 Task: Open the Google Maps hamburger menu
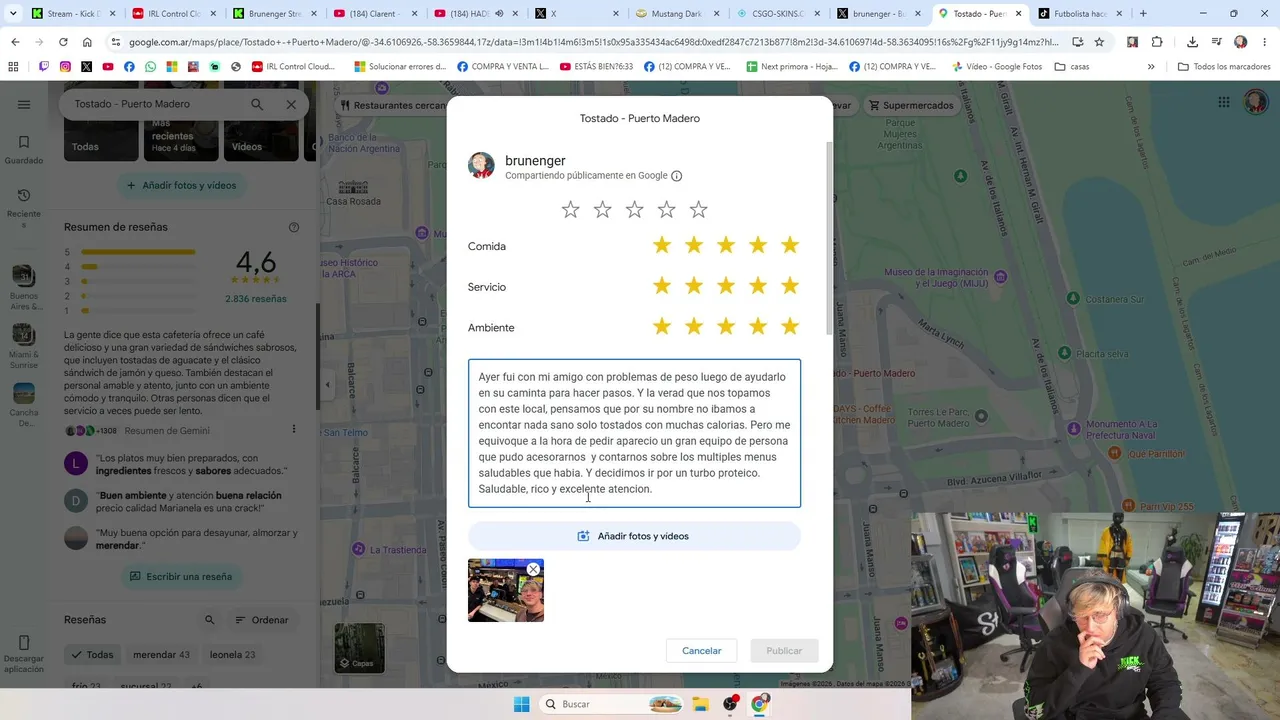click(24, 105)
